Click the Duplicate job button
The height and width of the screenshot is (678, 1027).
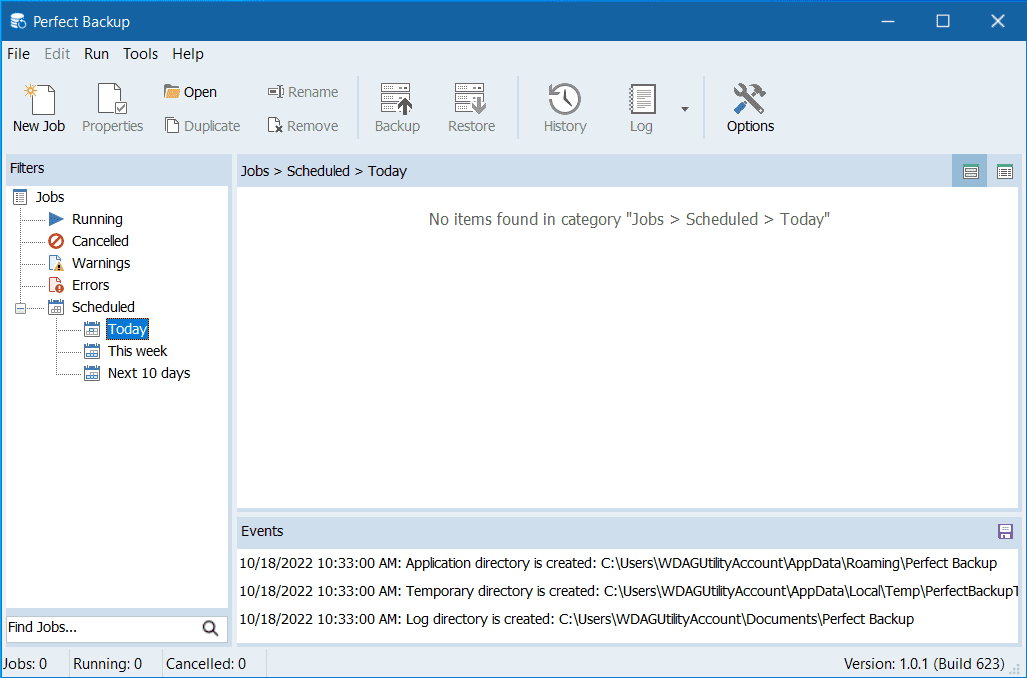(x=202, y=126)
